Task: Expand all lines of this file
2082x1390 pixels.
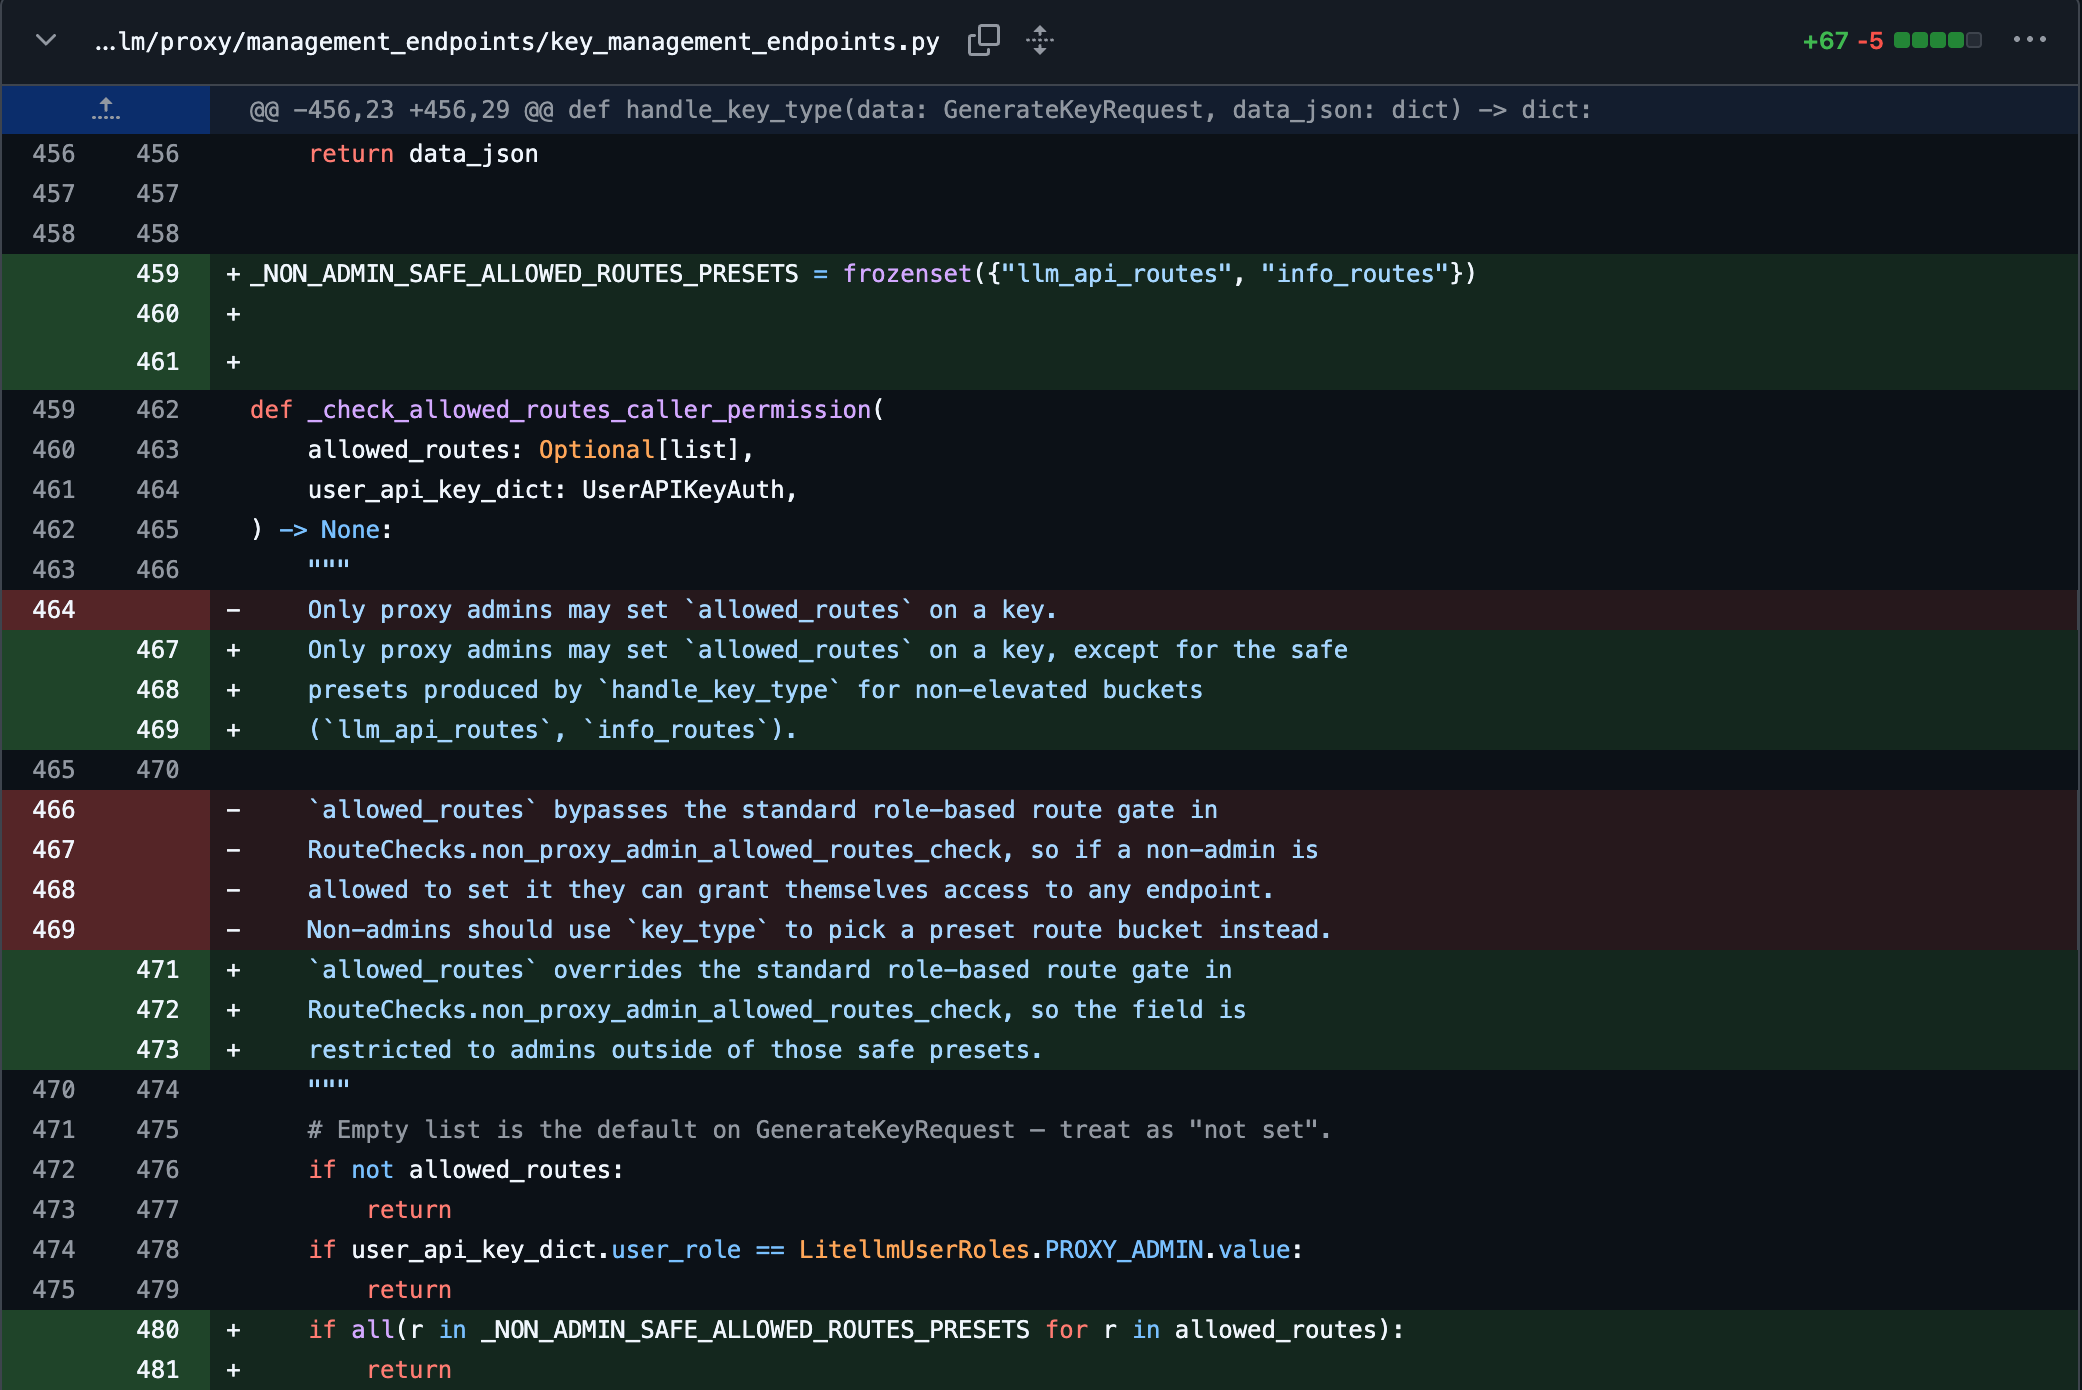Action: point(1040,41)
